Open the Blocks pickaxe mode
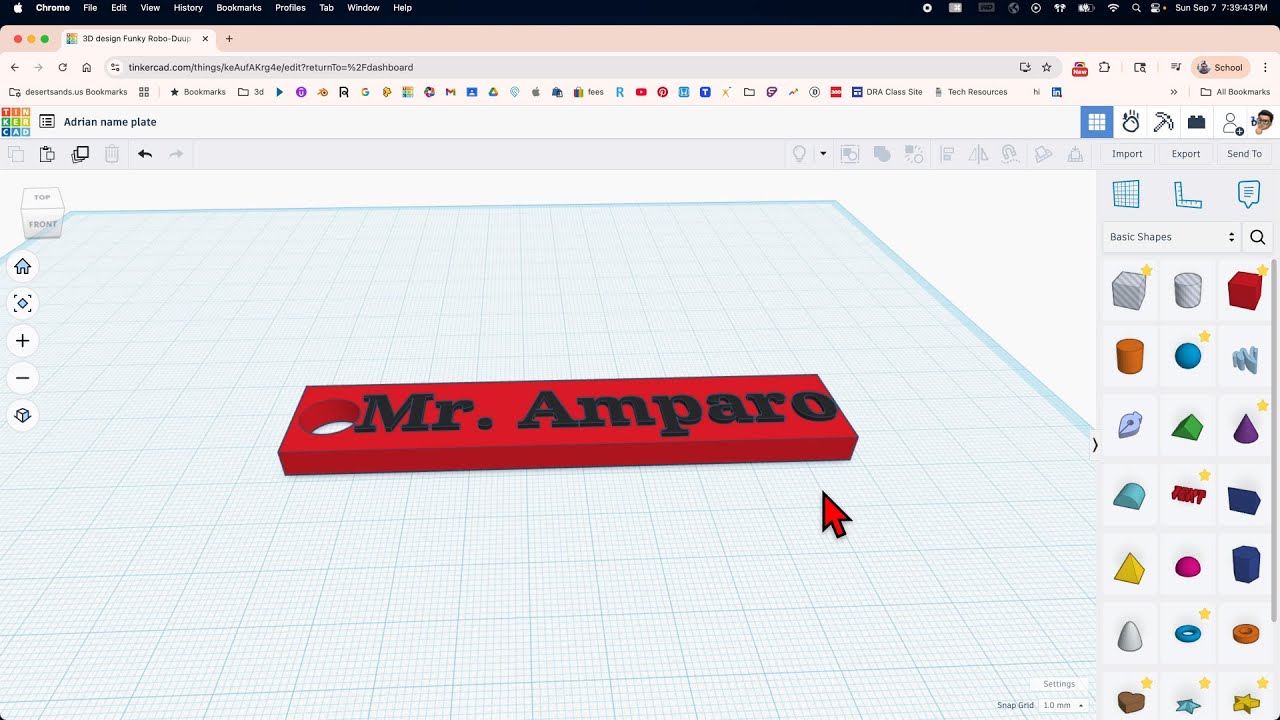 pos(1163,122)
